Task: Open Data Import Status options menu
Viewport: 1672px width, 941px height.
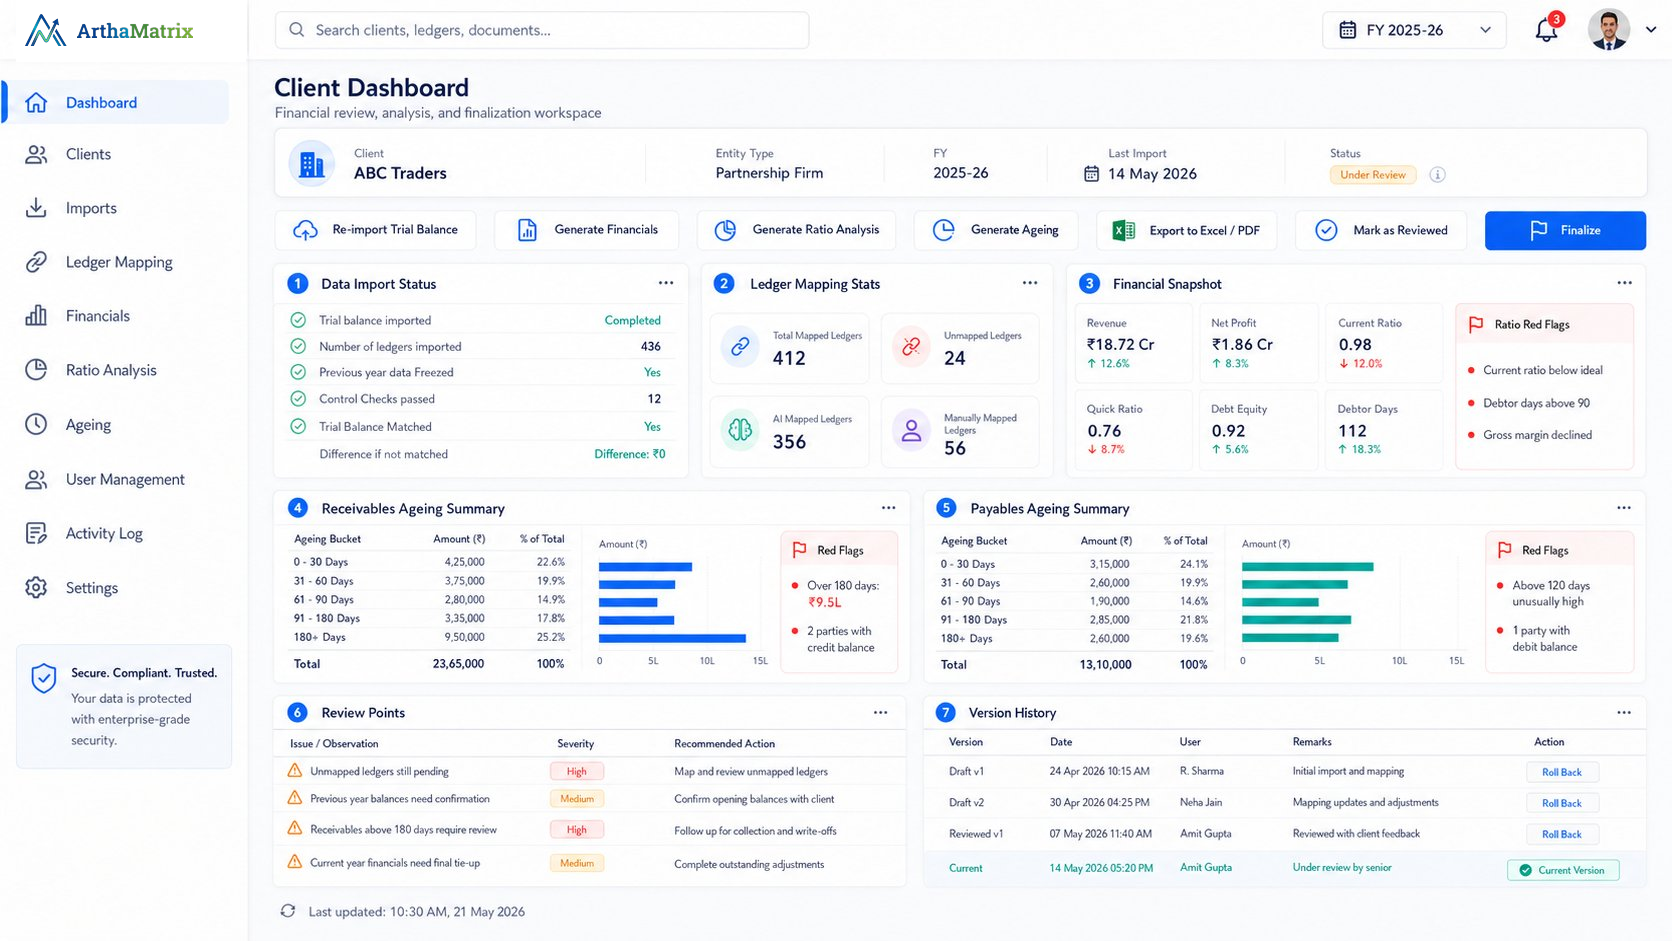Action: (x=666, y=283)
